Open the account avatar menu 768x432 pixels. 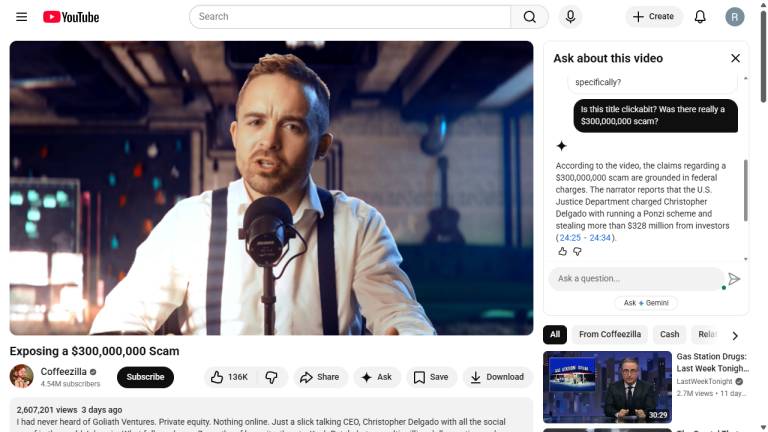734,17
